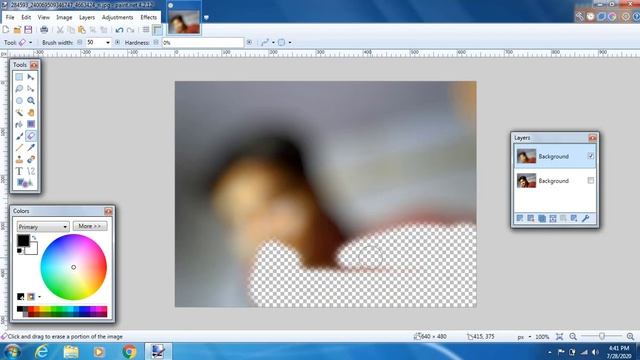The image size is (640, 360).
Task: Open the View menu
Action: 43,17
